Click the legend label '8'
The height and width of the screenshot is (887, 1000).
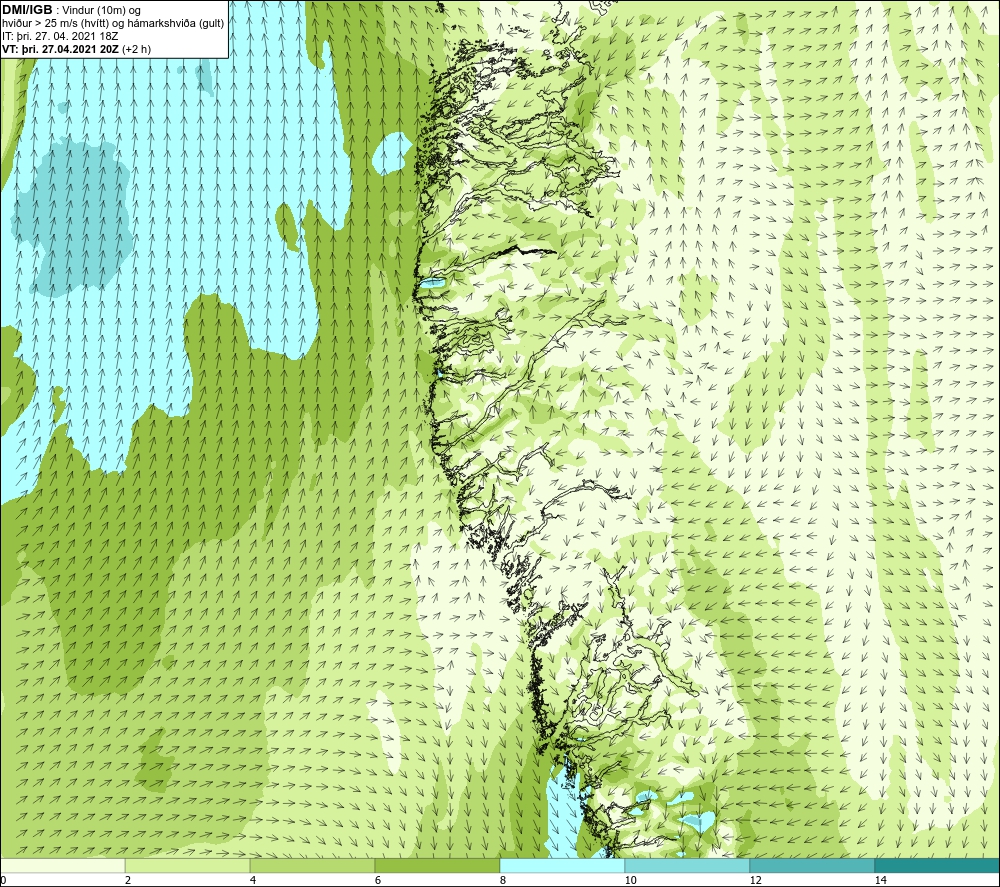503,880
